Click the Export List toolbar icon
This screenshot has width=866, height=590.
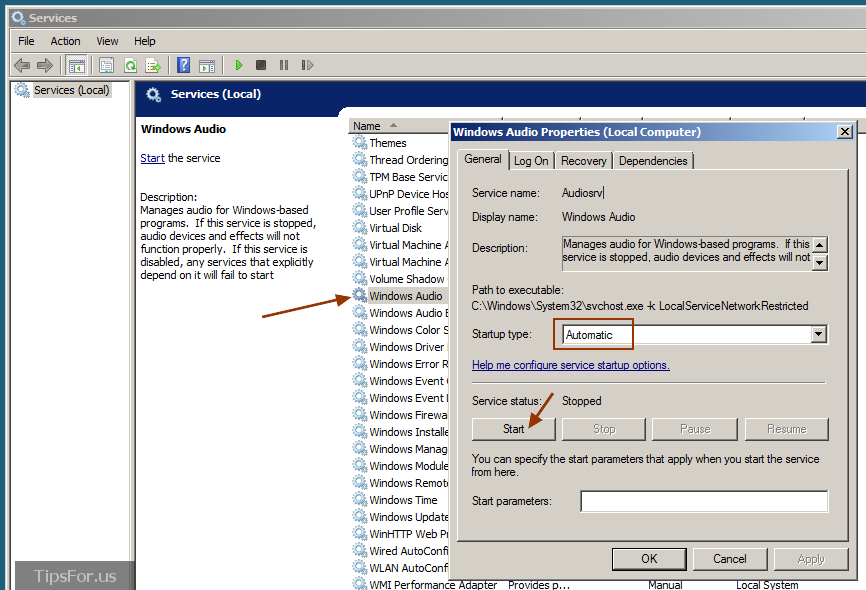point(153,65)
